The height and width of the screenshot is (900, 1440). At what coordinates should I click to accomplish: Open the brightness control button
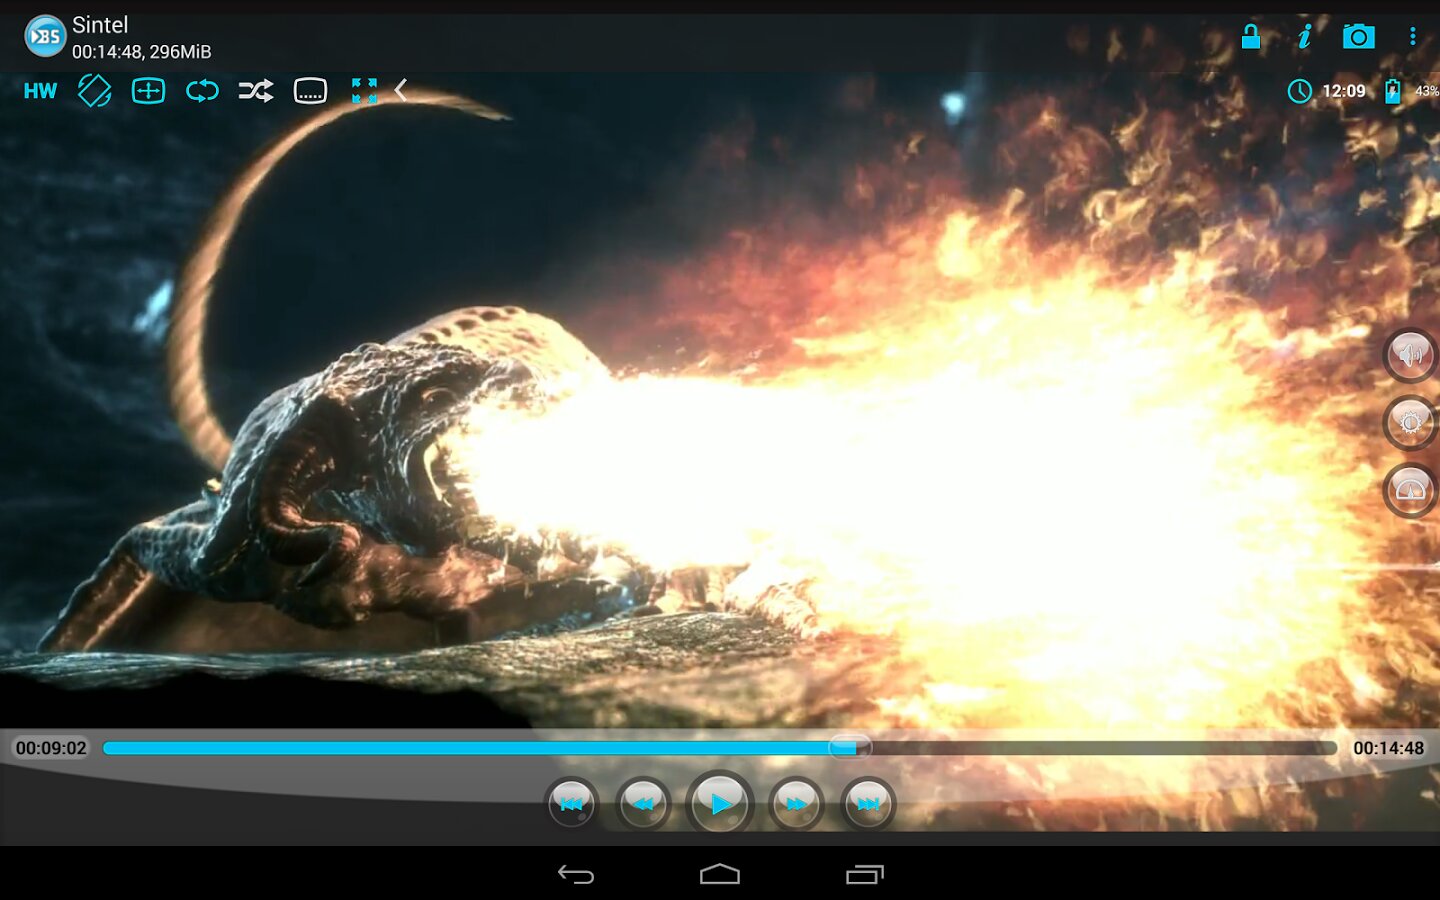coord(1410,423)
